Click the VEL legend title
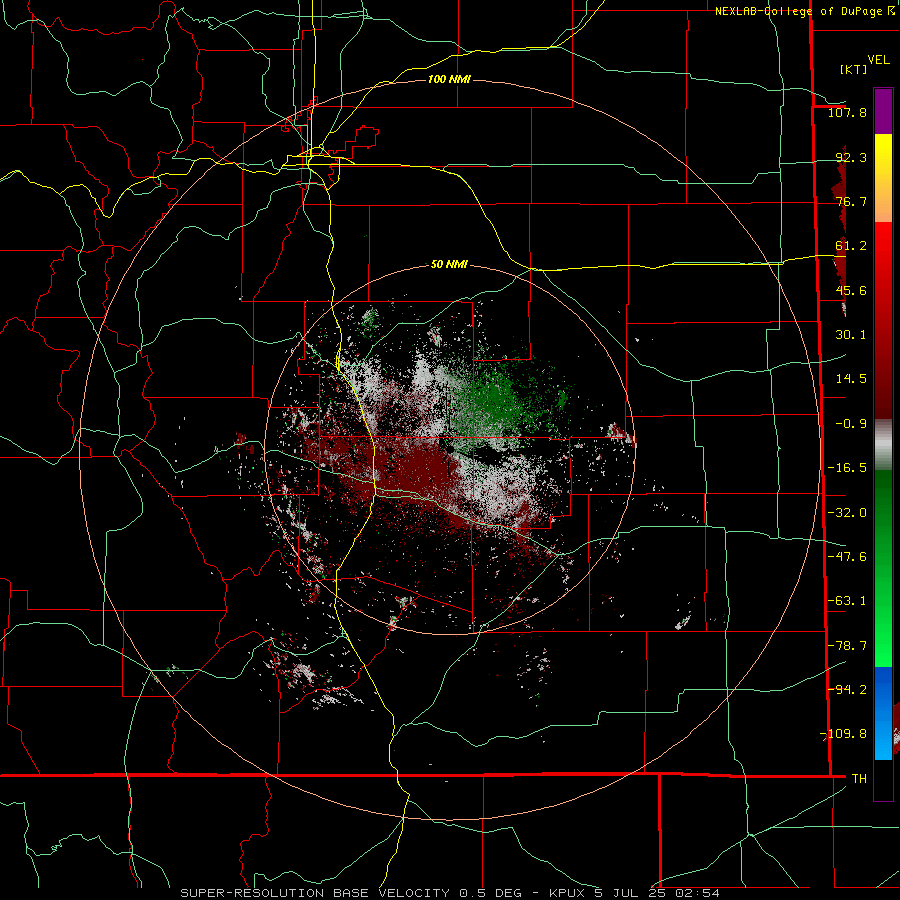This screenshot has height=900, width=900. [878, 60]
